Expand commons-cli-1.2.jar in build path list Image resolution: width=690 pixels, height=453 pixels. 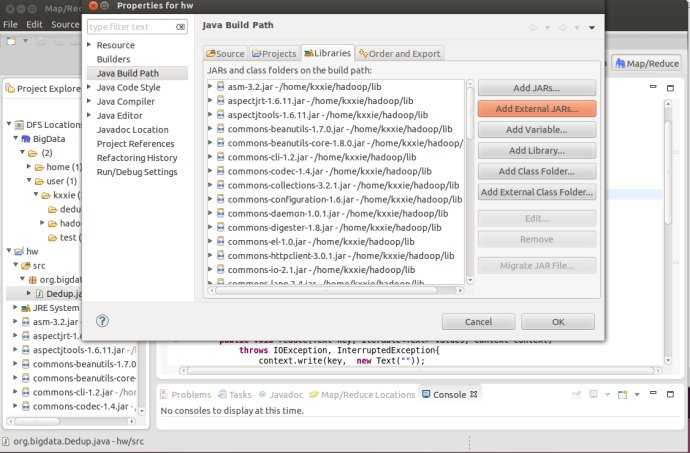click(210, 157)
